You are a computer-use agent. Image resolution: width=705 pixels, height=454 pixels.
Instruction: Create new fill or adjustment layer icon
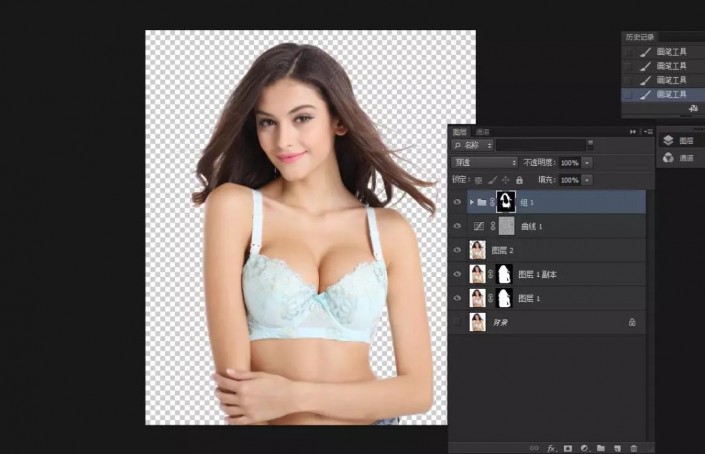click(585, 448)
